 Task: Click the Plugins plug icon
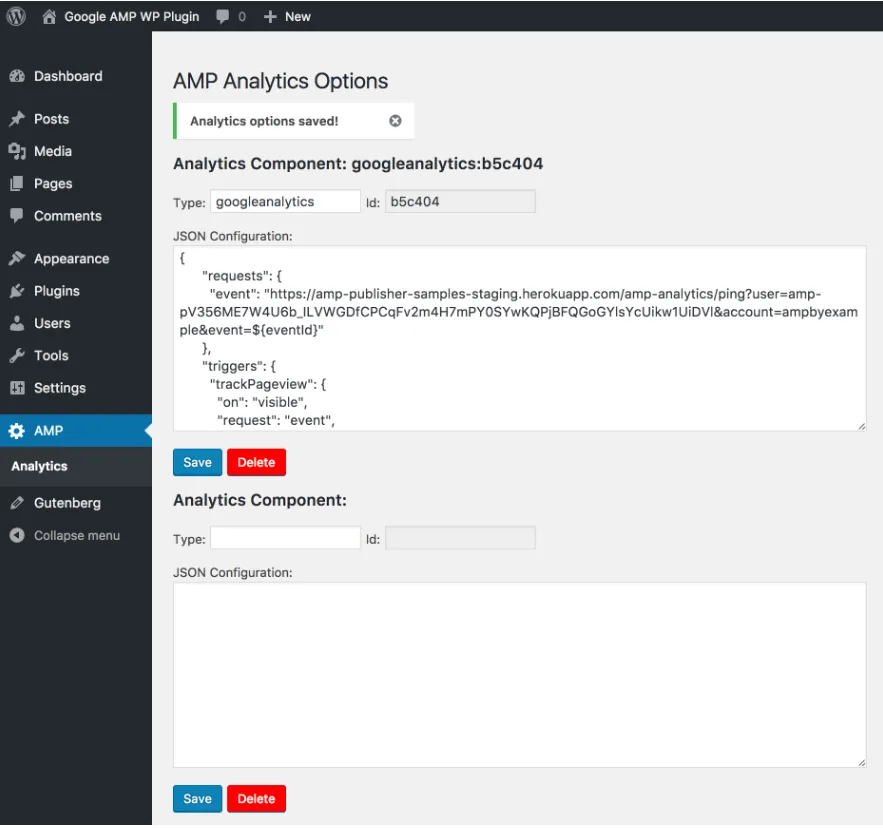pos(17,291)
